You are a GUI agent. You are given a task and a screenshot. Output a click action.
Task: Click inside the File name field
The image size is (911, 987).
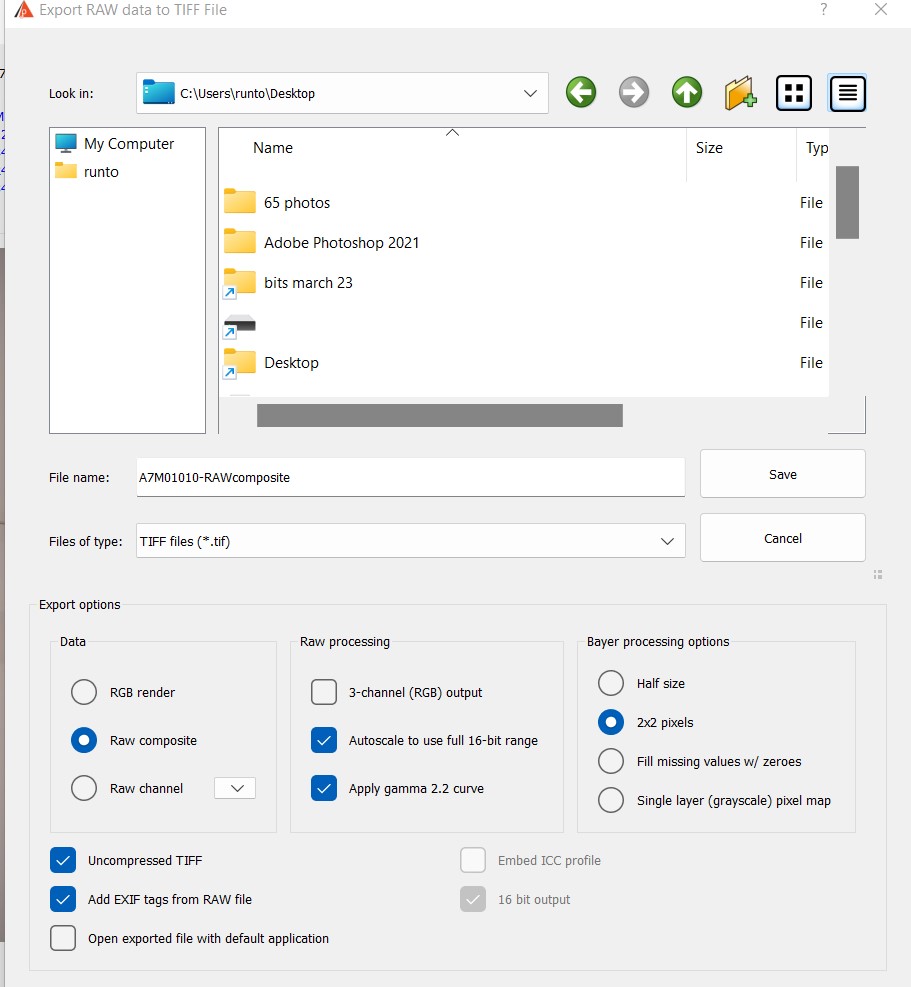410,478
